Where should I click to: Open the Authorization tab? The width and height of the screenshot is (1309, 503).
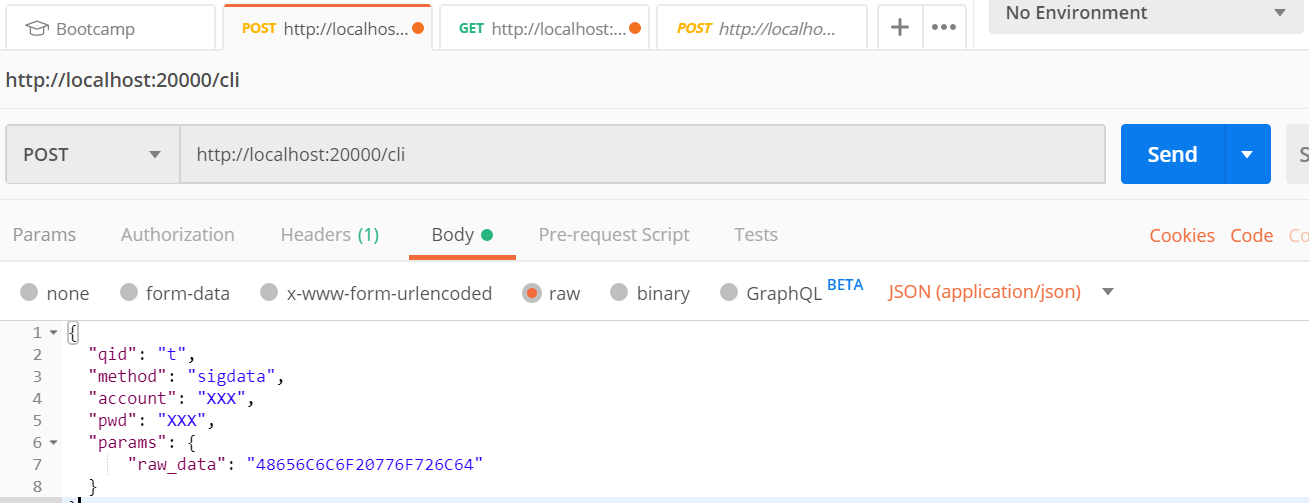coord(178,235)
